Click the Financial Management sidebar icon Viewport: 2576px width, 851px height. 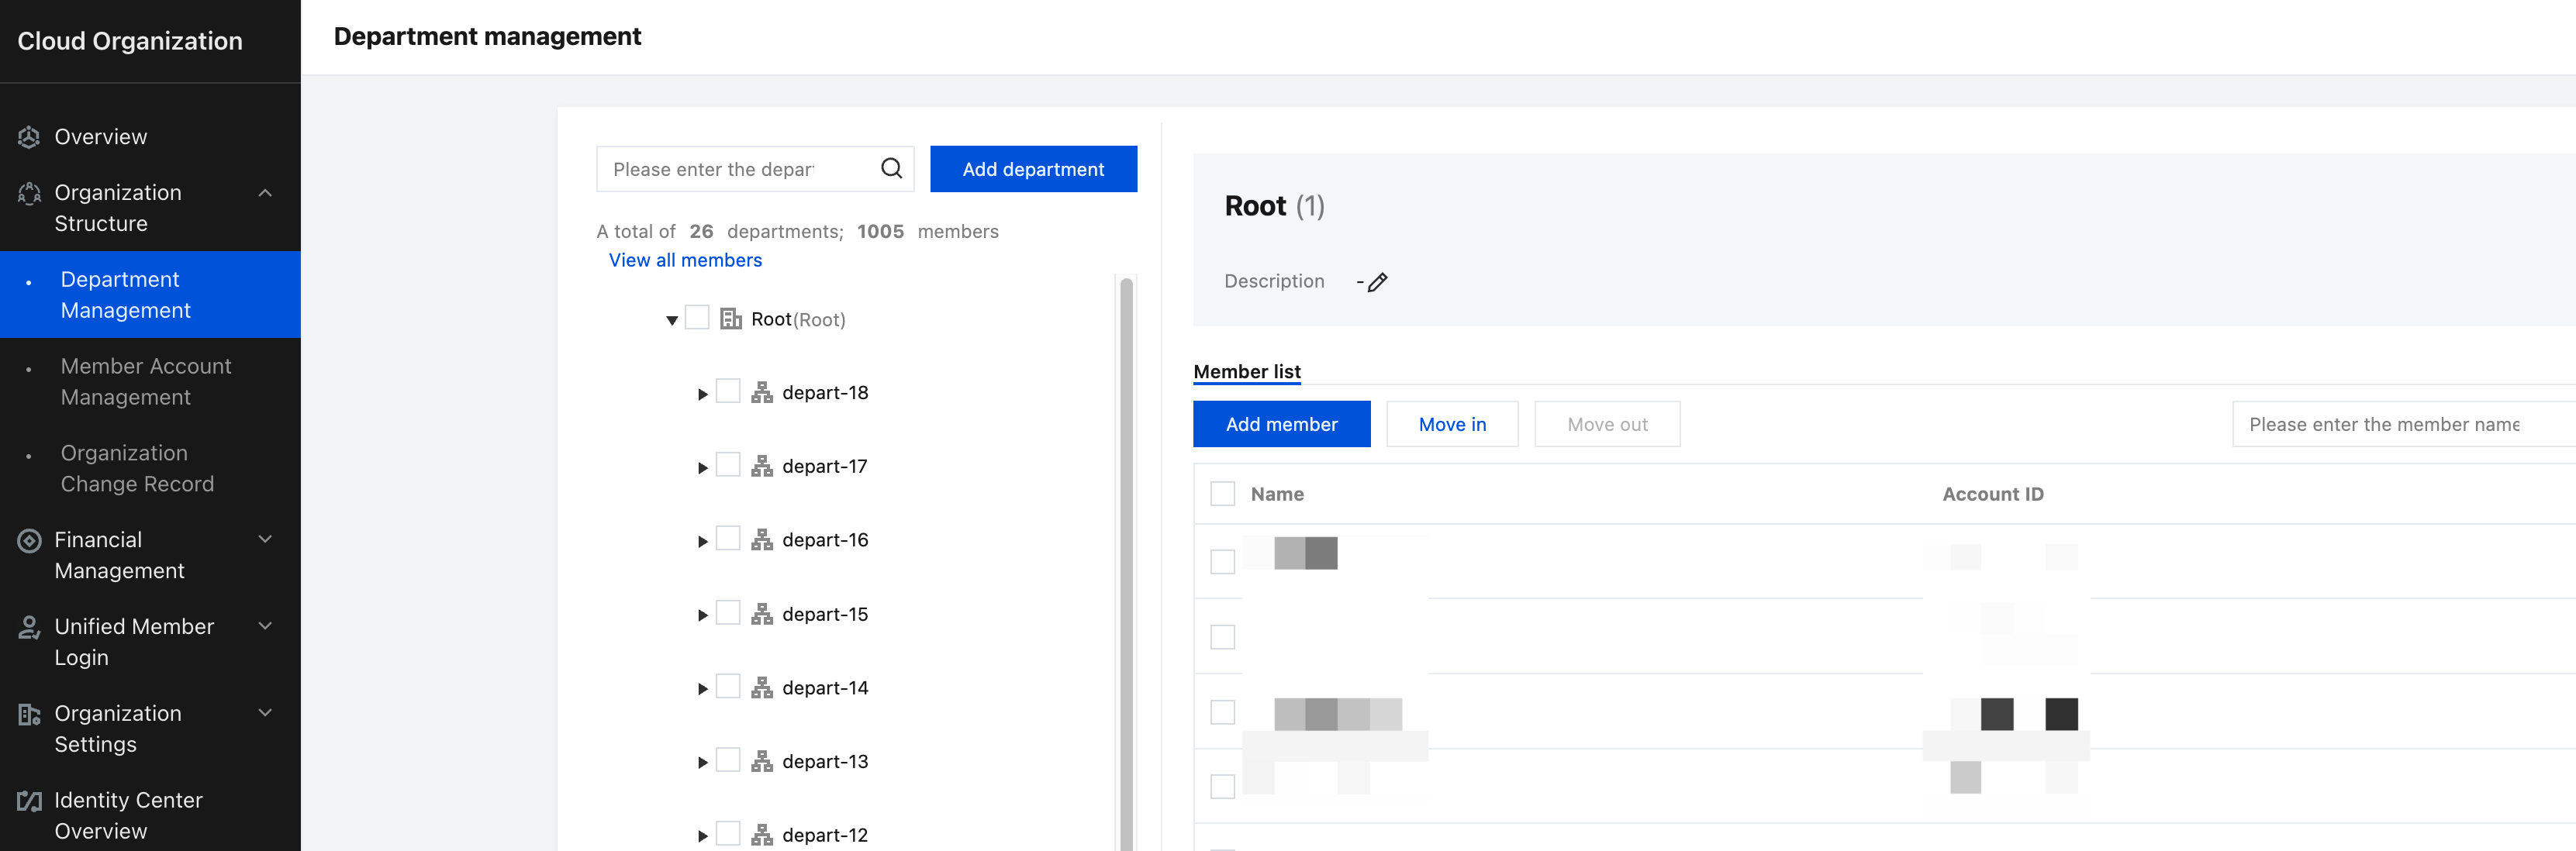point(29,540)
